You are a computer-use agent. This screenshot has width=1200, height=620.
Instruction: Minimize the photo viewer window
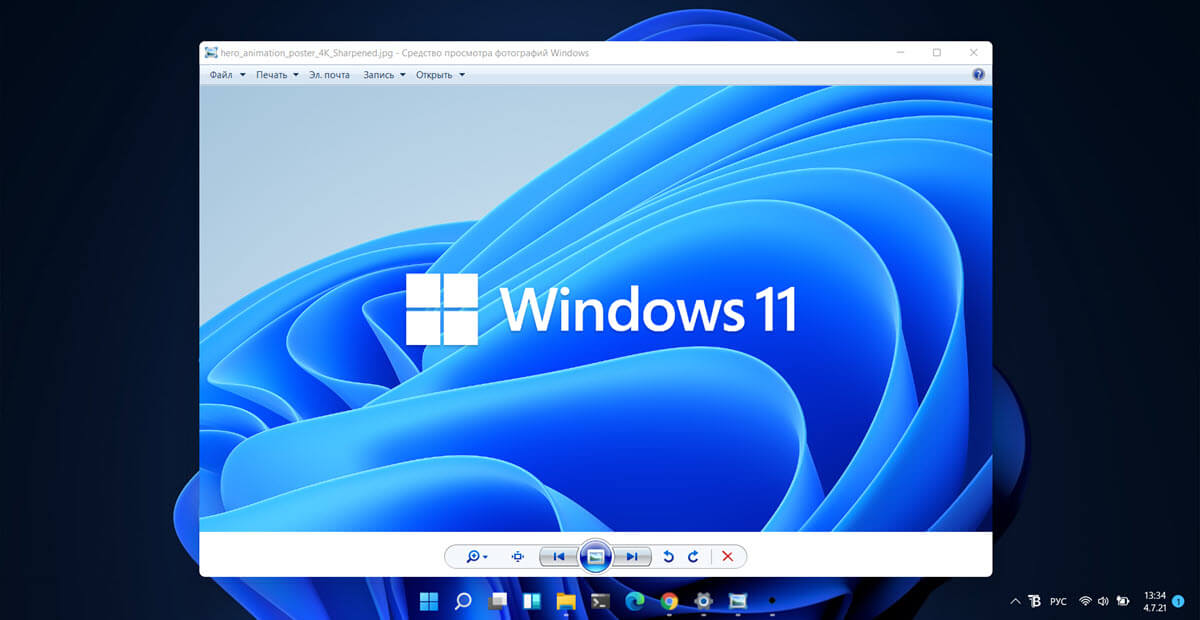[899, 52]
